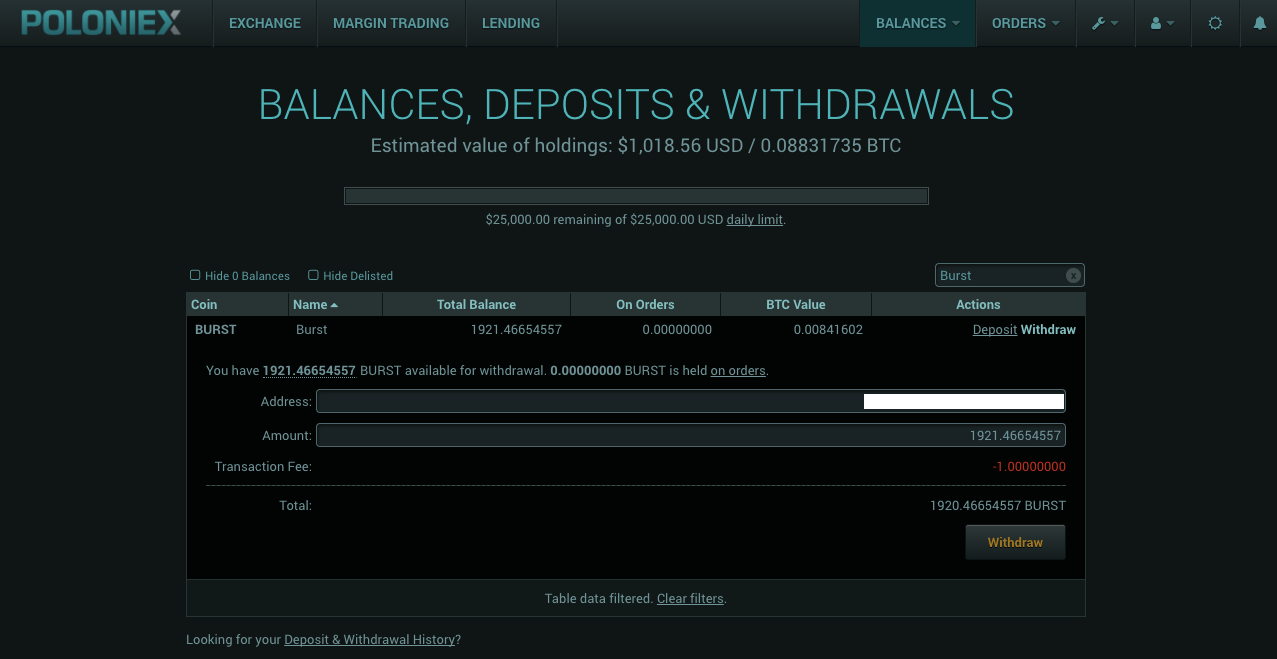The height and width of the screenshot is (659, 1277).
Task: Open the Exchange tab
Action: click(265, 23)
